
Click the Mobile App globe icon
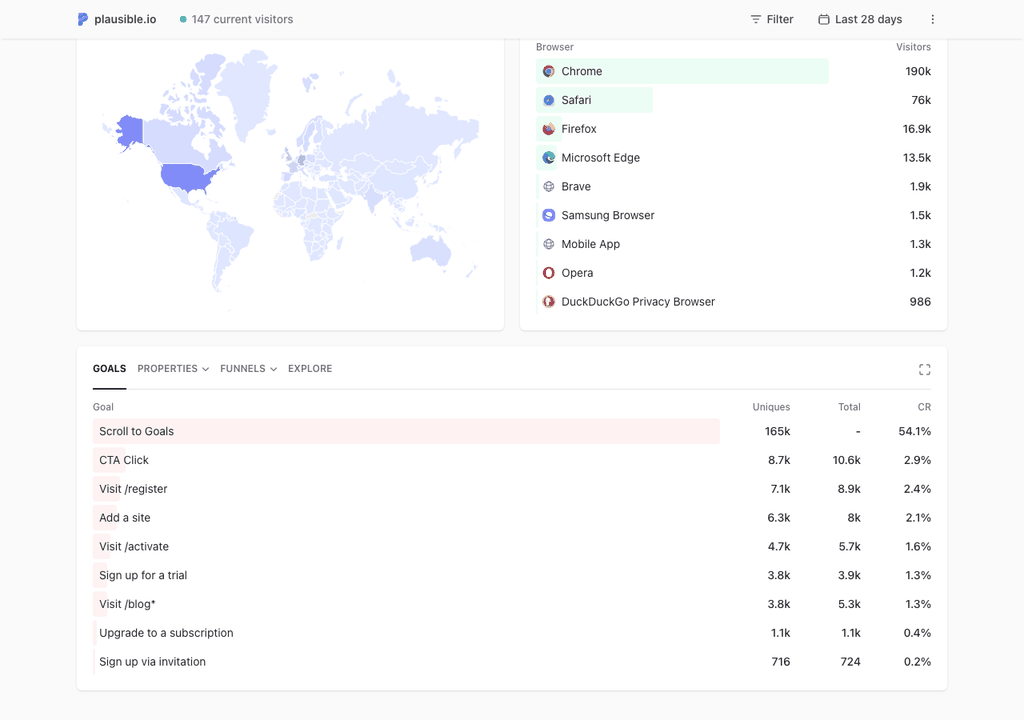pos(549,244)
